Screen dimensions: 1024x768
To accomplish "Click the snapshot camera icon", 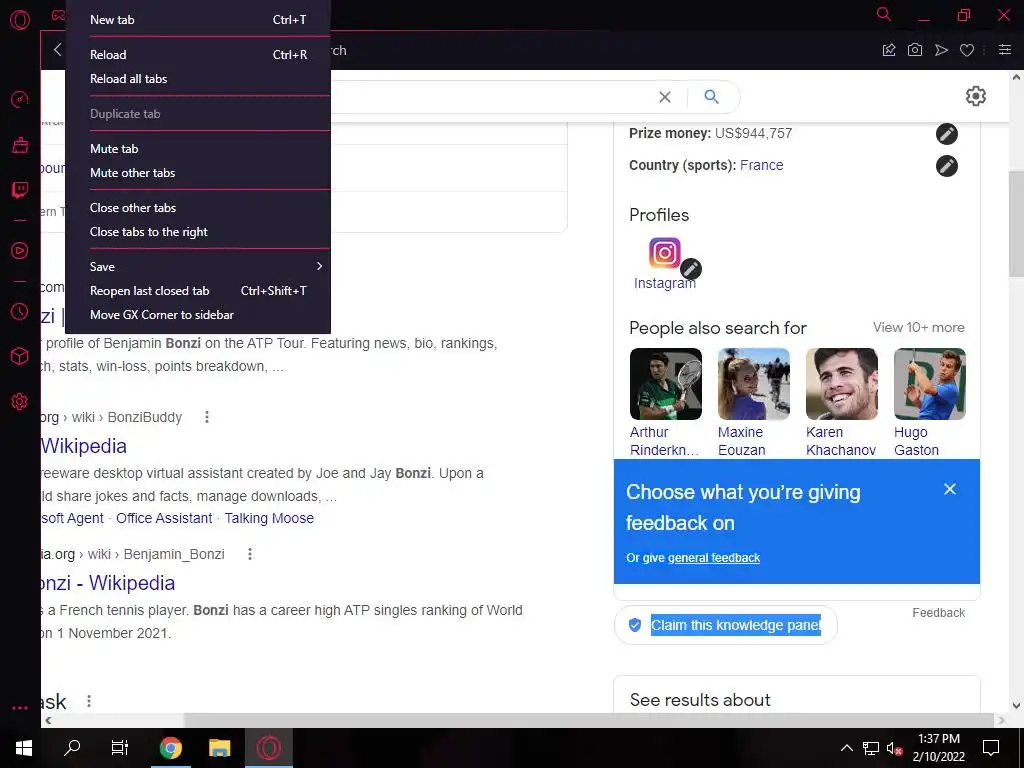I will point(915,50).
